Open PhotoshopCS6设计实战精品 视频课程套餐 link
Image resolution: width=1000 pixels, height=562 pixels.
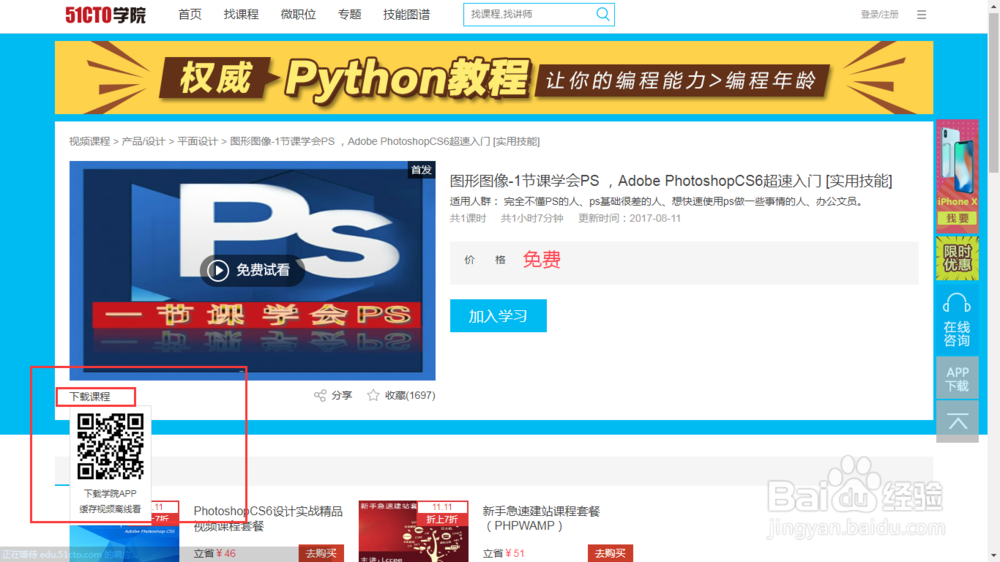[x=268, y=519]
